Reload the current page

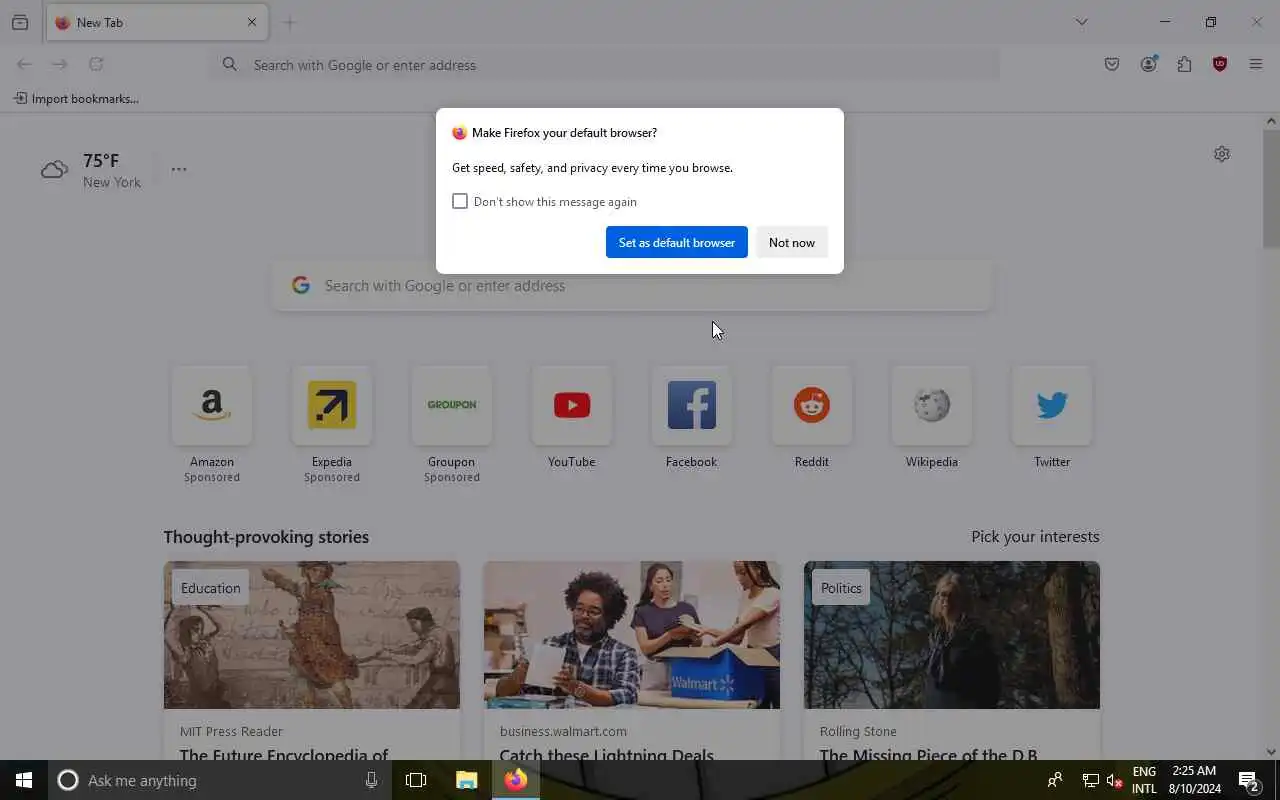click(96, 64)
